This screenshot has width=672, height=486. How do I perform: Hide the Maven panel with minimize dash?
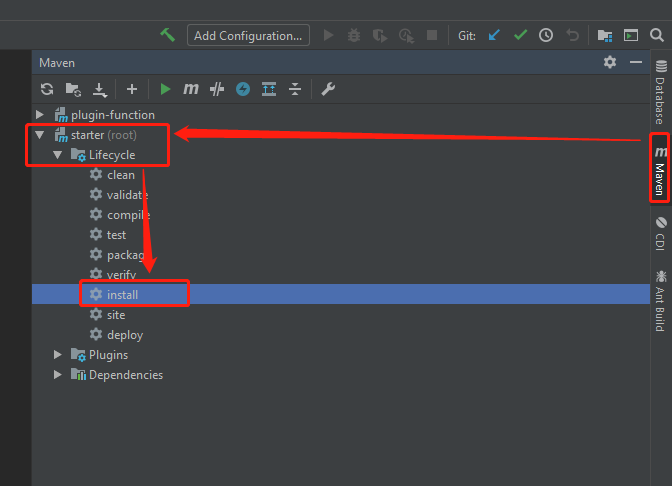click(x=636, y=63)
